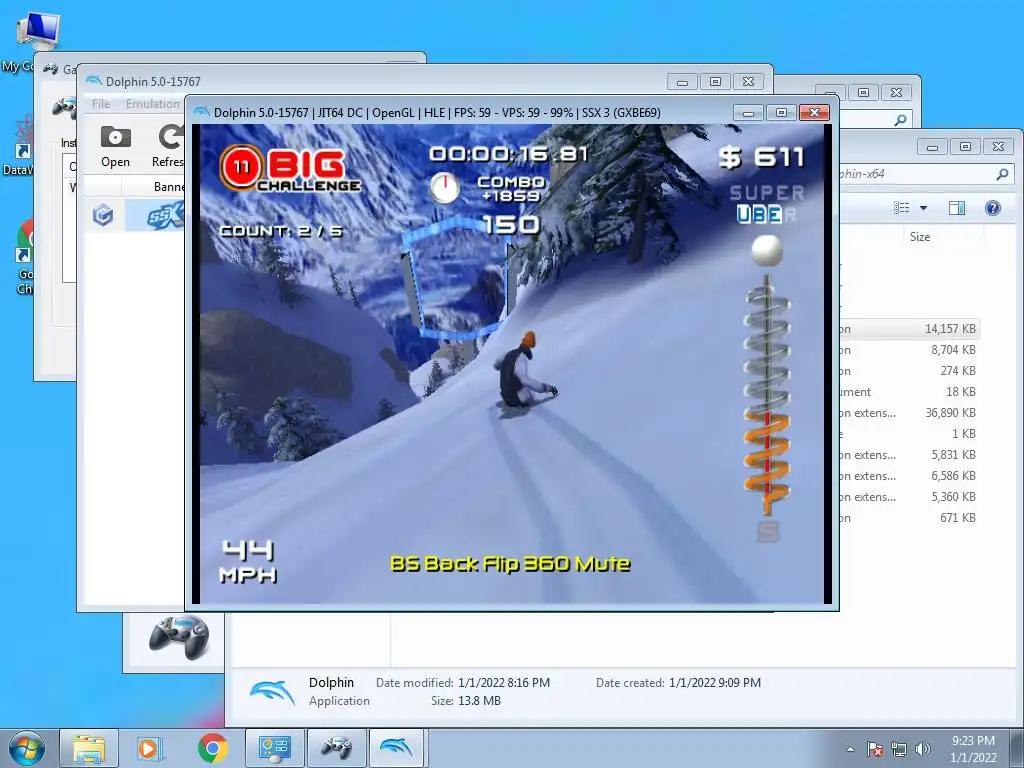This screenshot has height=768, width=1024.
Task: Open Action Center flag icon in tray
Action: coord(874,749)
